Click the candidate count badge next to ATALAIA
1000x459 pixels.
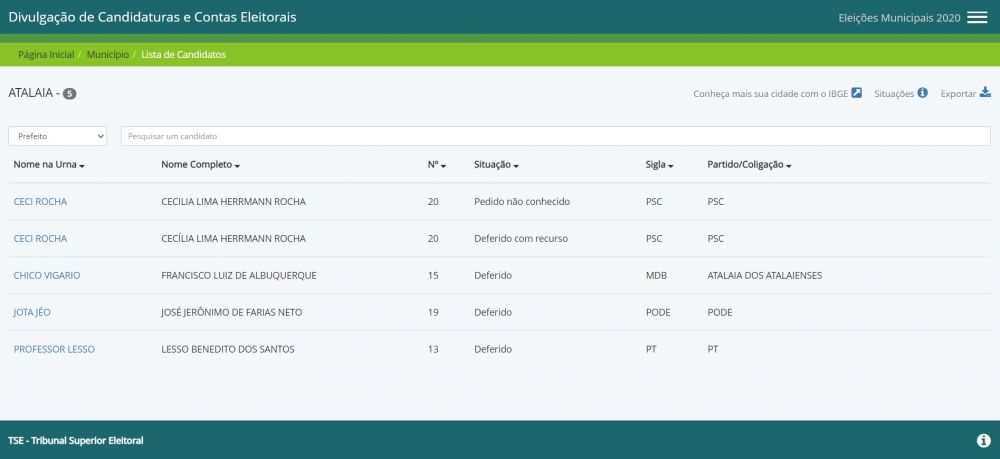[x=70, y=93]
